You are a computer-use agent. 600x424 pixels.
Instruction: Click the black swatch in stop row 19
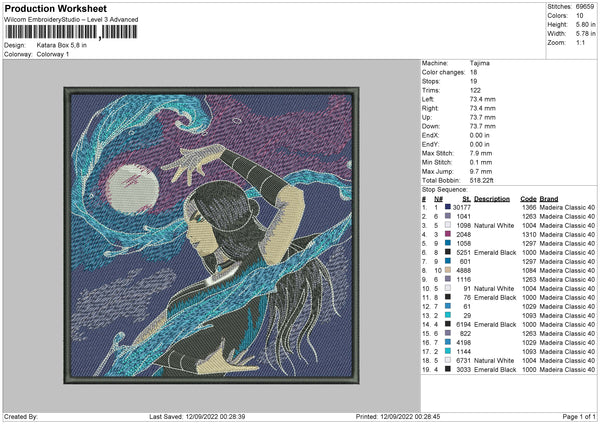[x=448, y=369]
